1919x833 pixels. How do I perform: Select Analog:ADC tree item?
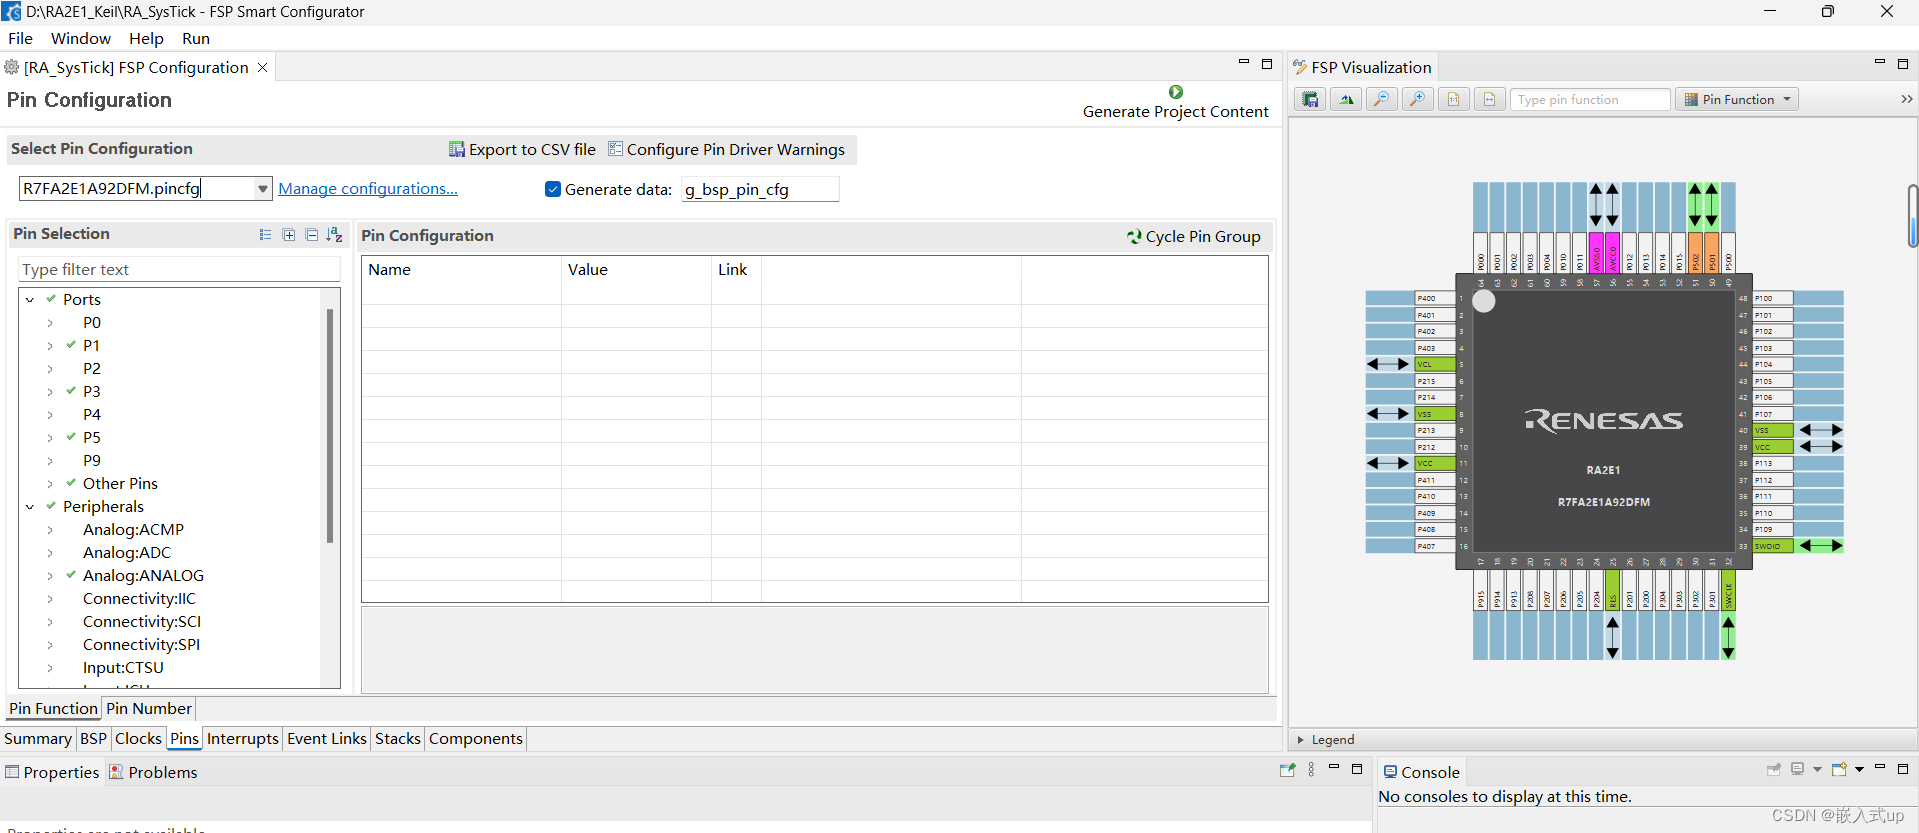click(x=127, y=553)
